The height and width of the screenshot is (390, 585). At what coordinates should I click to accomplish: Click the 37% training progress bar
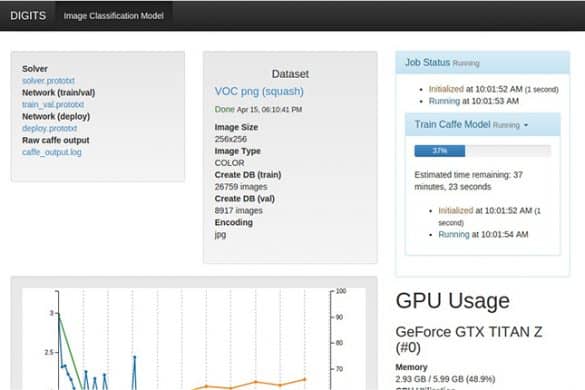pyautogui.click(x=482, y=151)
